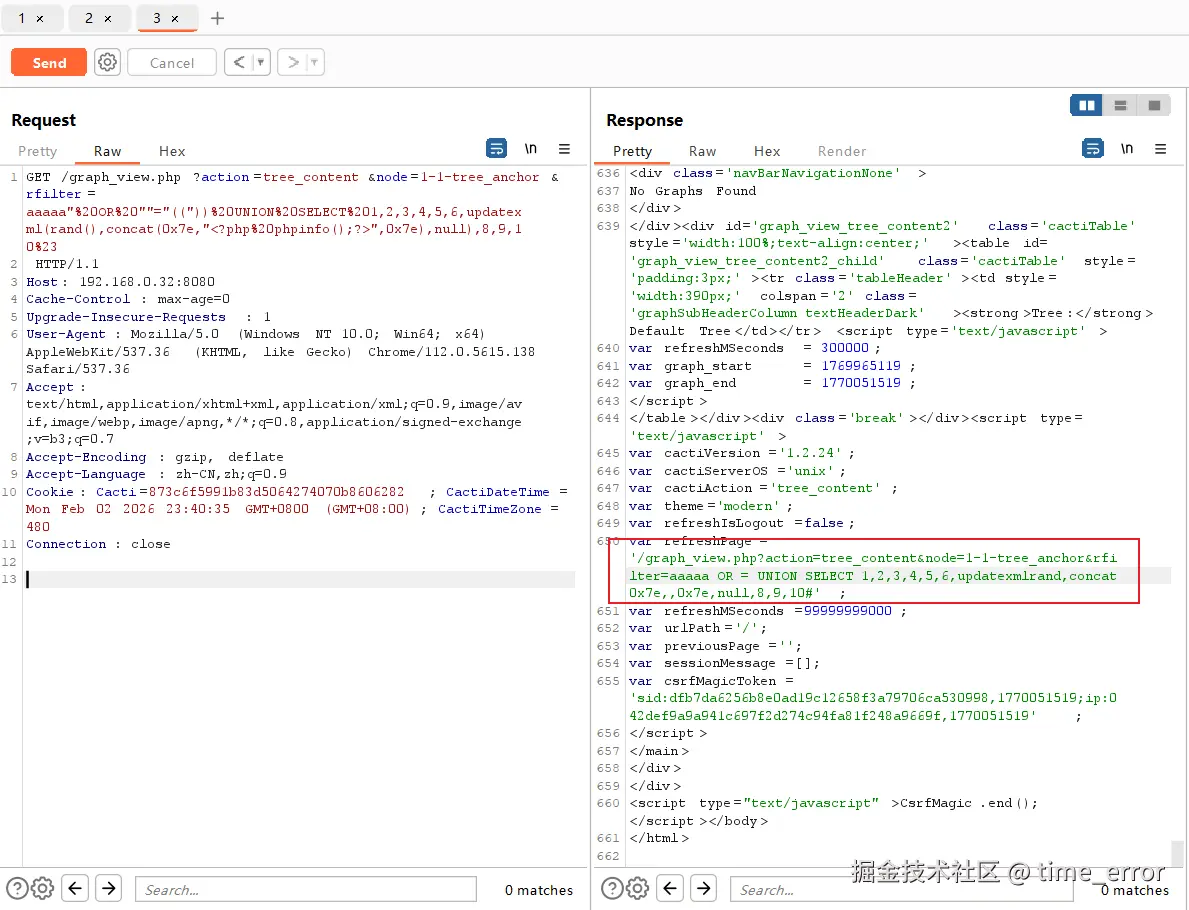
Task: Open Request search help icon
Action: (x=17, y=888)
